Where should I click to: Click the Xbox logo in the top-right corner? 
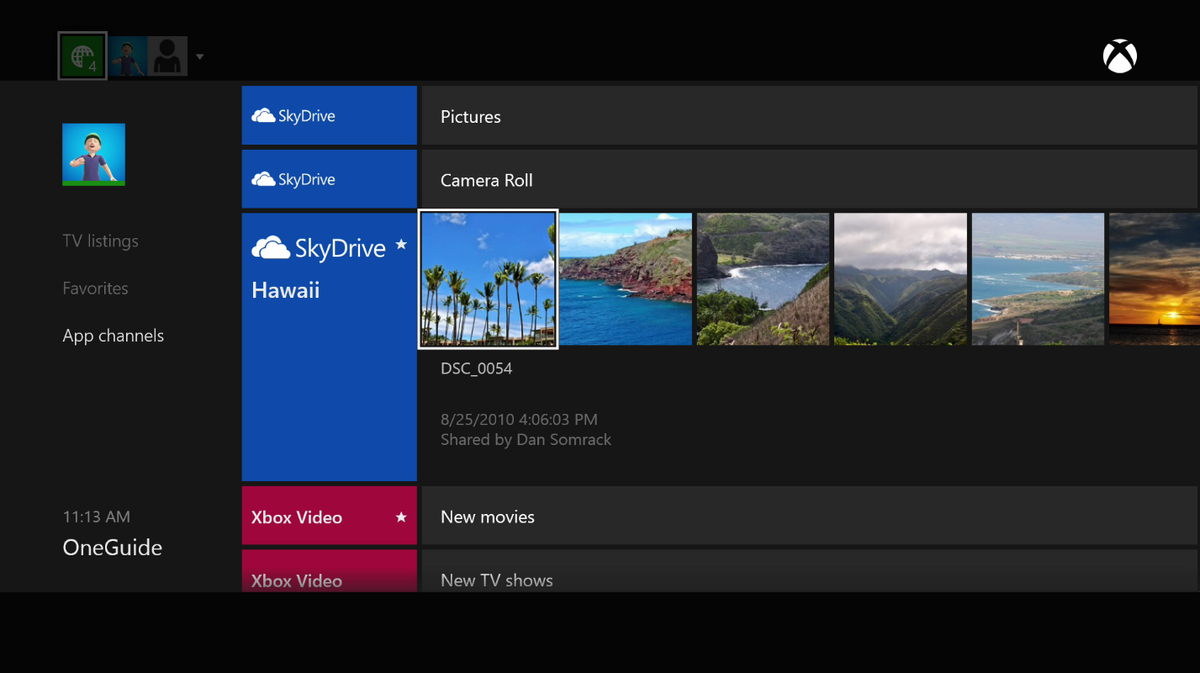1119,56
